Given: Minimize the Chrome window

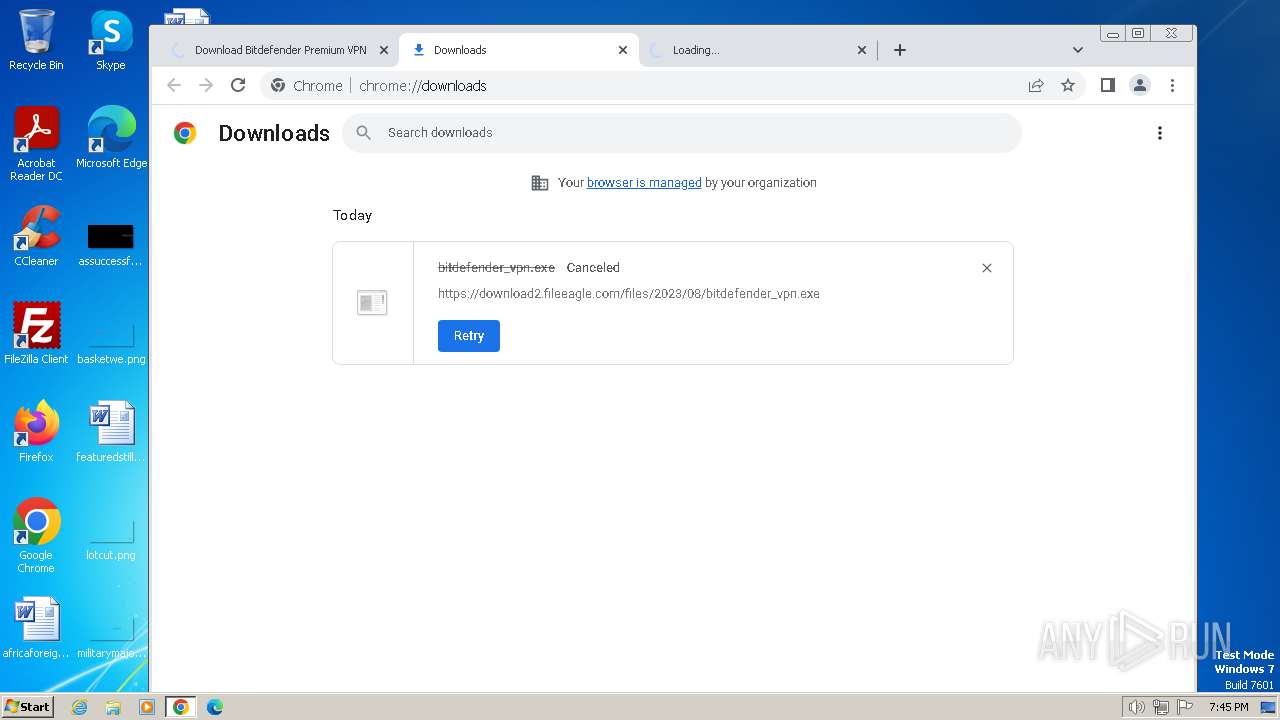Looking at the screenshot, I should (1113, 33).
